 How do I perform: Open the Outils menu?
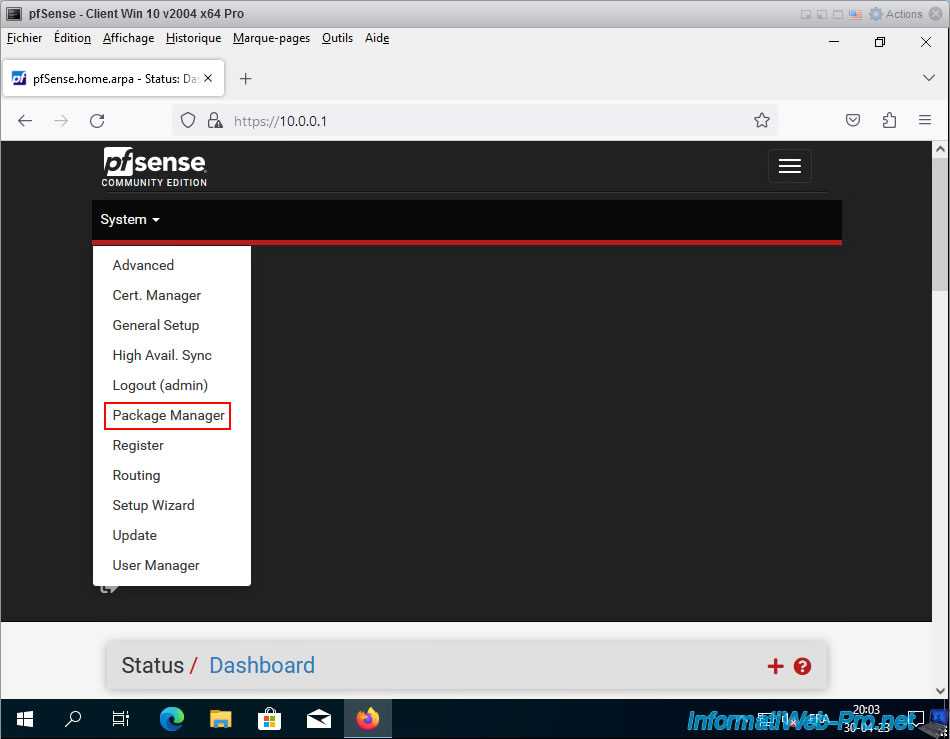337,38
